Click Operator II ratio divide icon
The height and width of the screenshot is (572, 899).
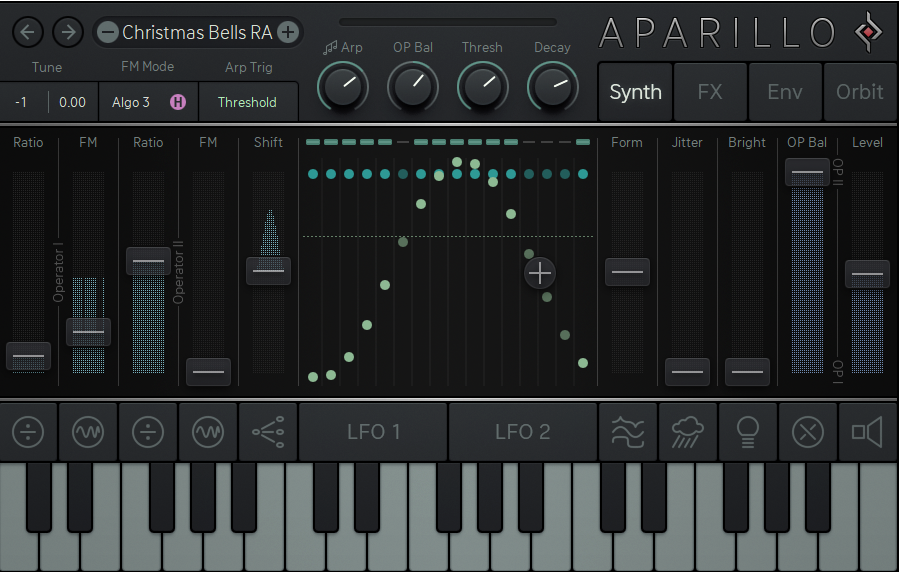click(148, 432)
